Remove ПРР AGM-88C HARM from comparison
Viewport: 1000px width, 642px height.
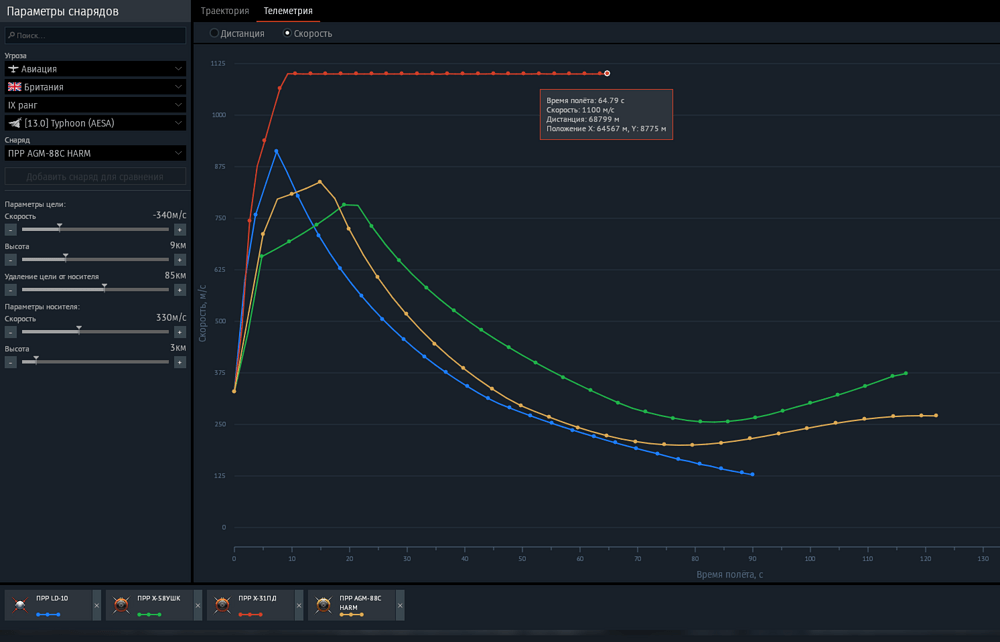[x=401, y=606]
